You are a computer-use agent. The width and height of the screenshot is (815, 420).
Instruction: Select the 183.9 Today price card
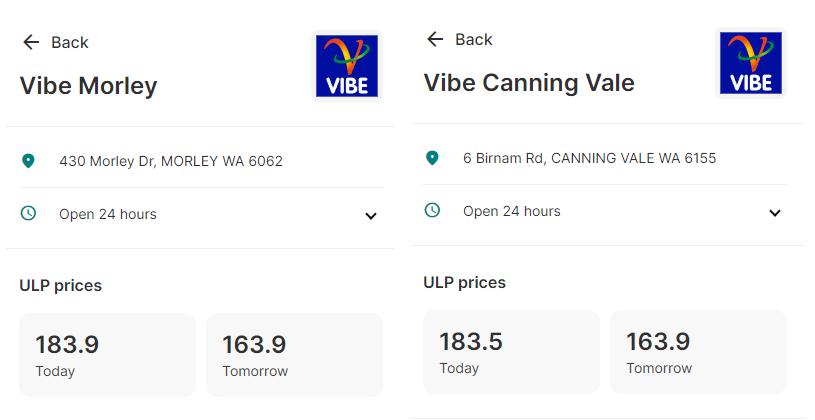pyautogui.click(x=108, y=355)
